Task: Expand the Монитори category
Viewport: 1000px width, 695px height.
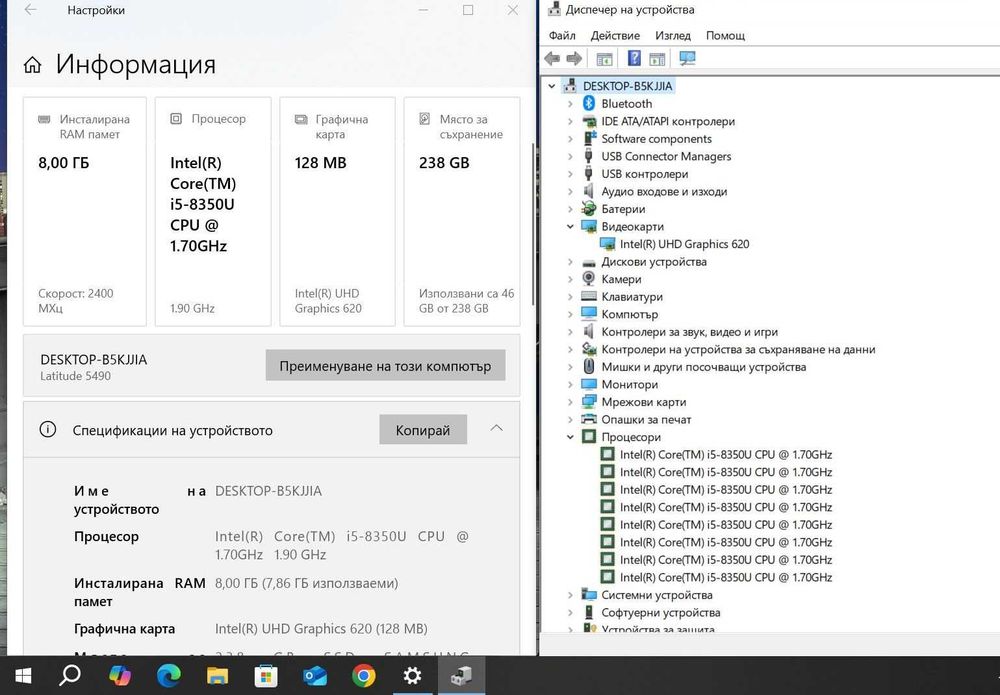Action: (x=570, y=384)
